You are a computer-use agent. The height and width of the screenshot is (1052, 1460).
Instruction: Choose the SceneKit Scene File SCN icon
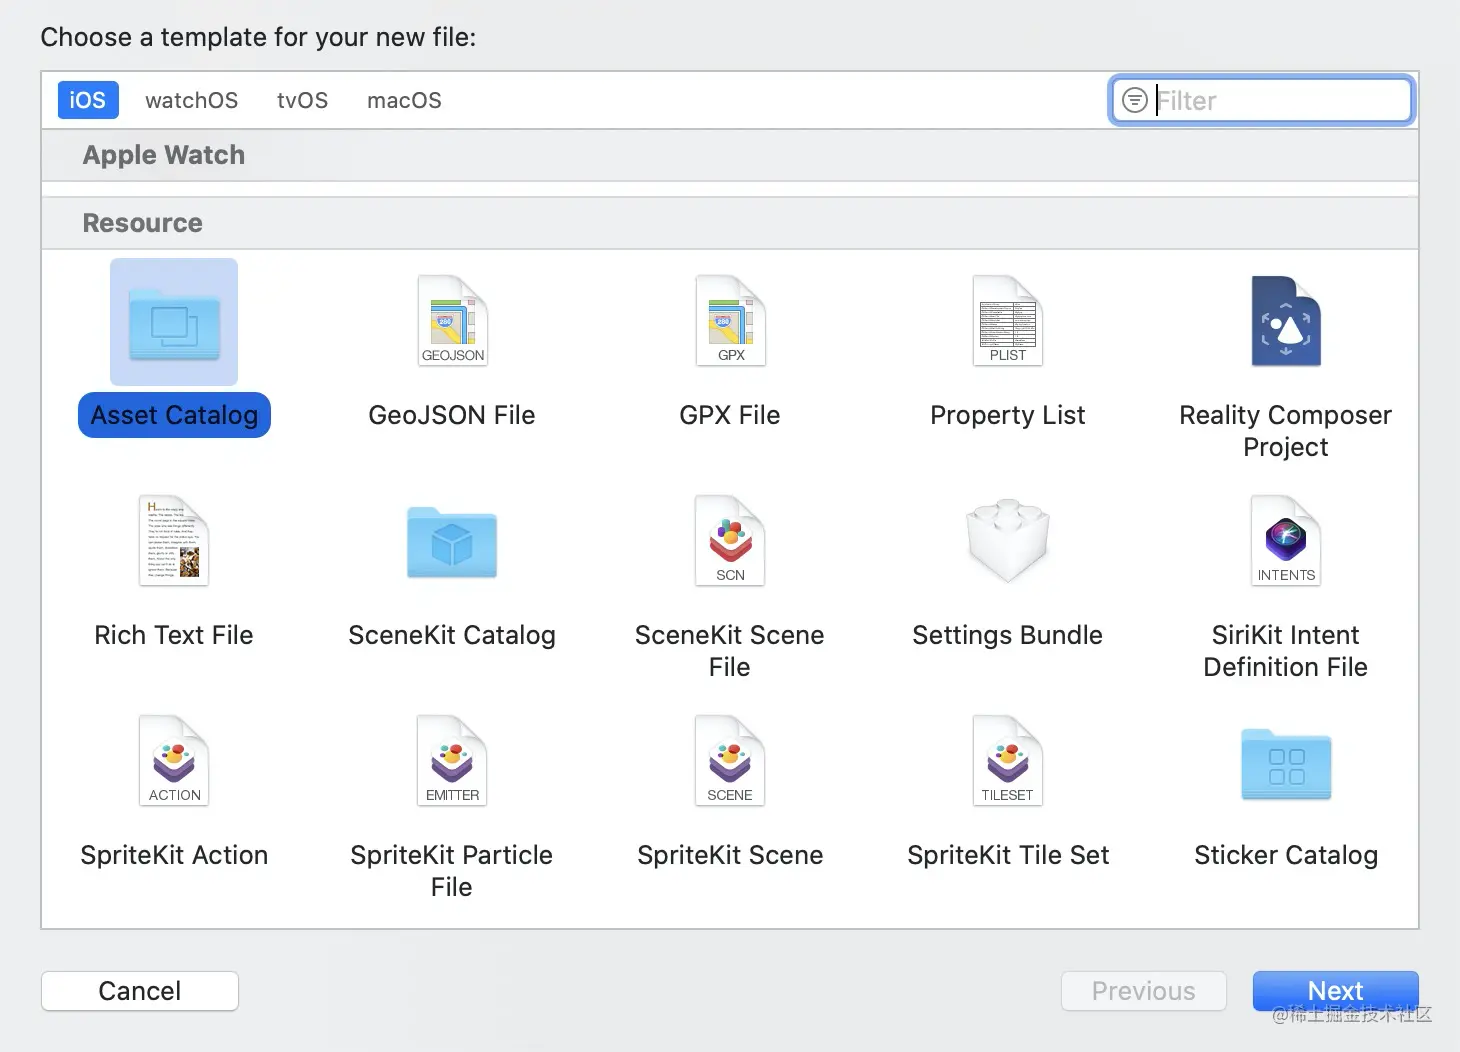(x=730, y=541)
